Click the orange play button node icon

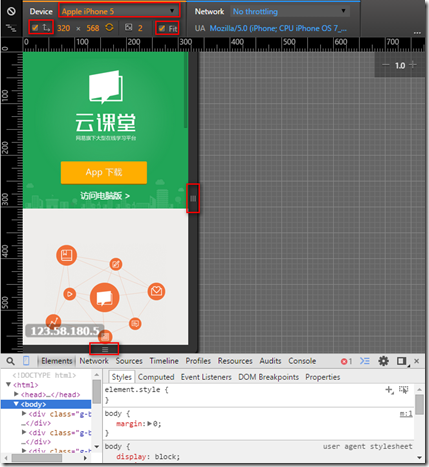69,294
